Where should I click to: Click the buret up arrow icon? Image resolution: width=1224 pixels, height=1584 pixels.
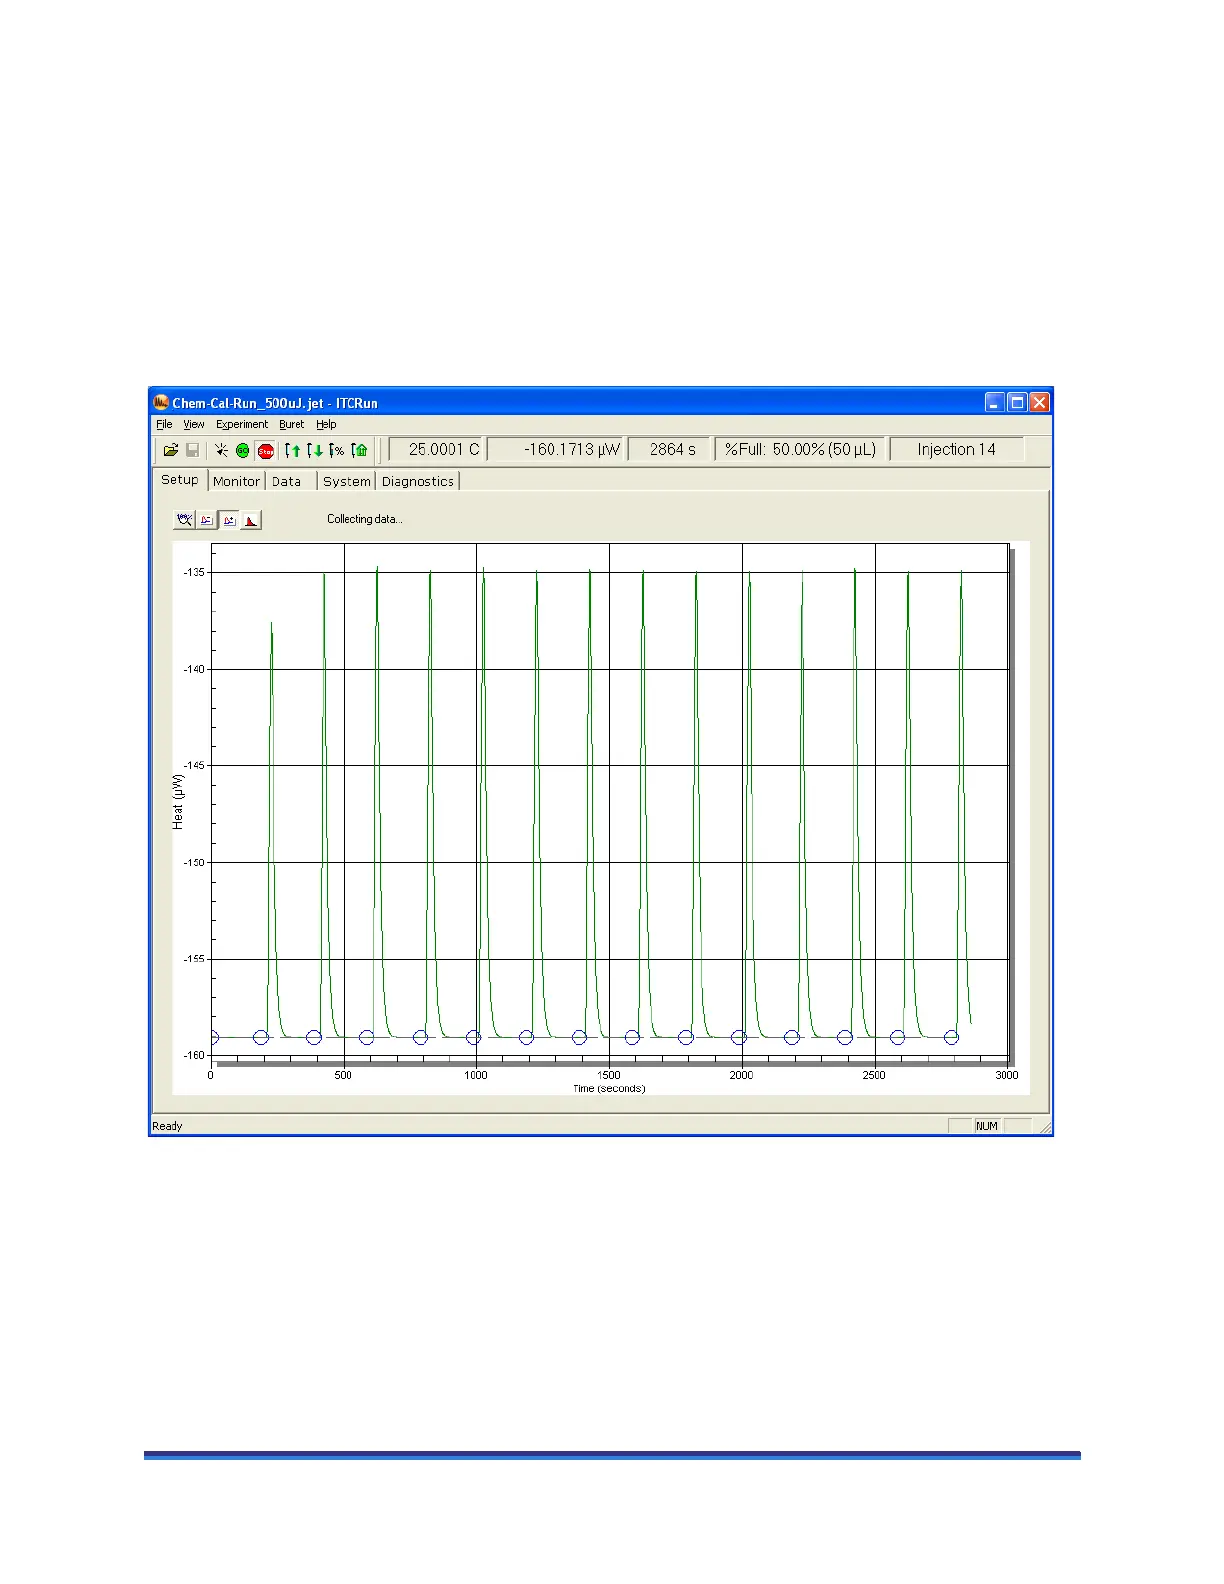point(292,451)
